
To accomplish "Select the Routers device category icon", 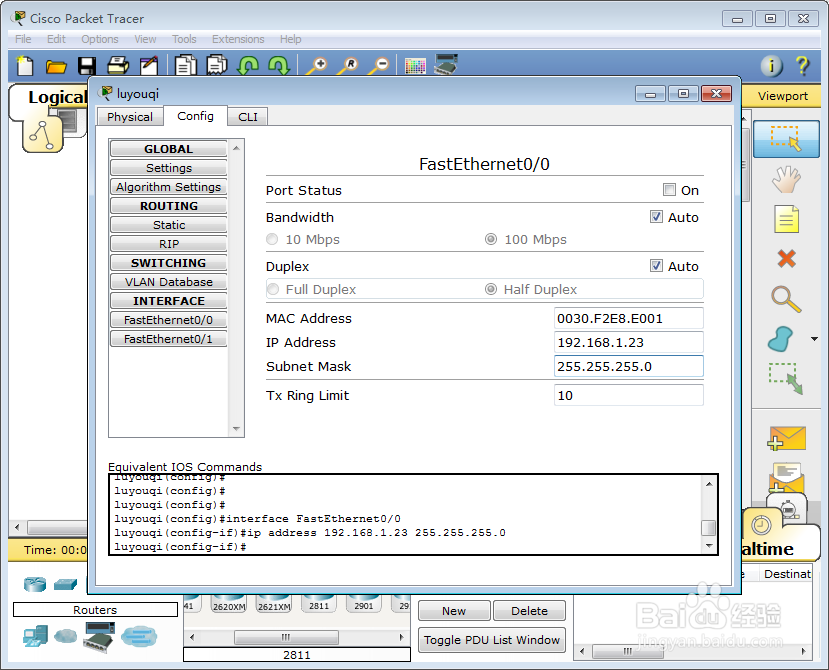I will coord(35,584).
